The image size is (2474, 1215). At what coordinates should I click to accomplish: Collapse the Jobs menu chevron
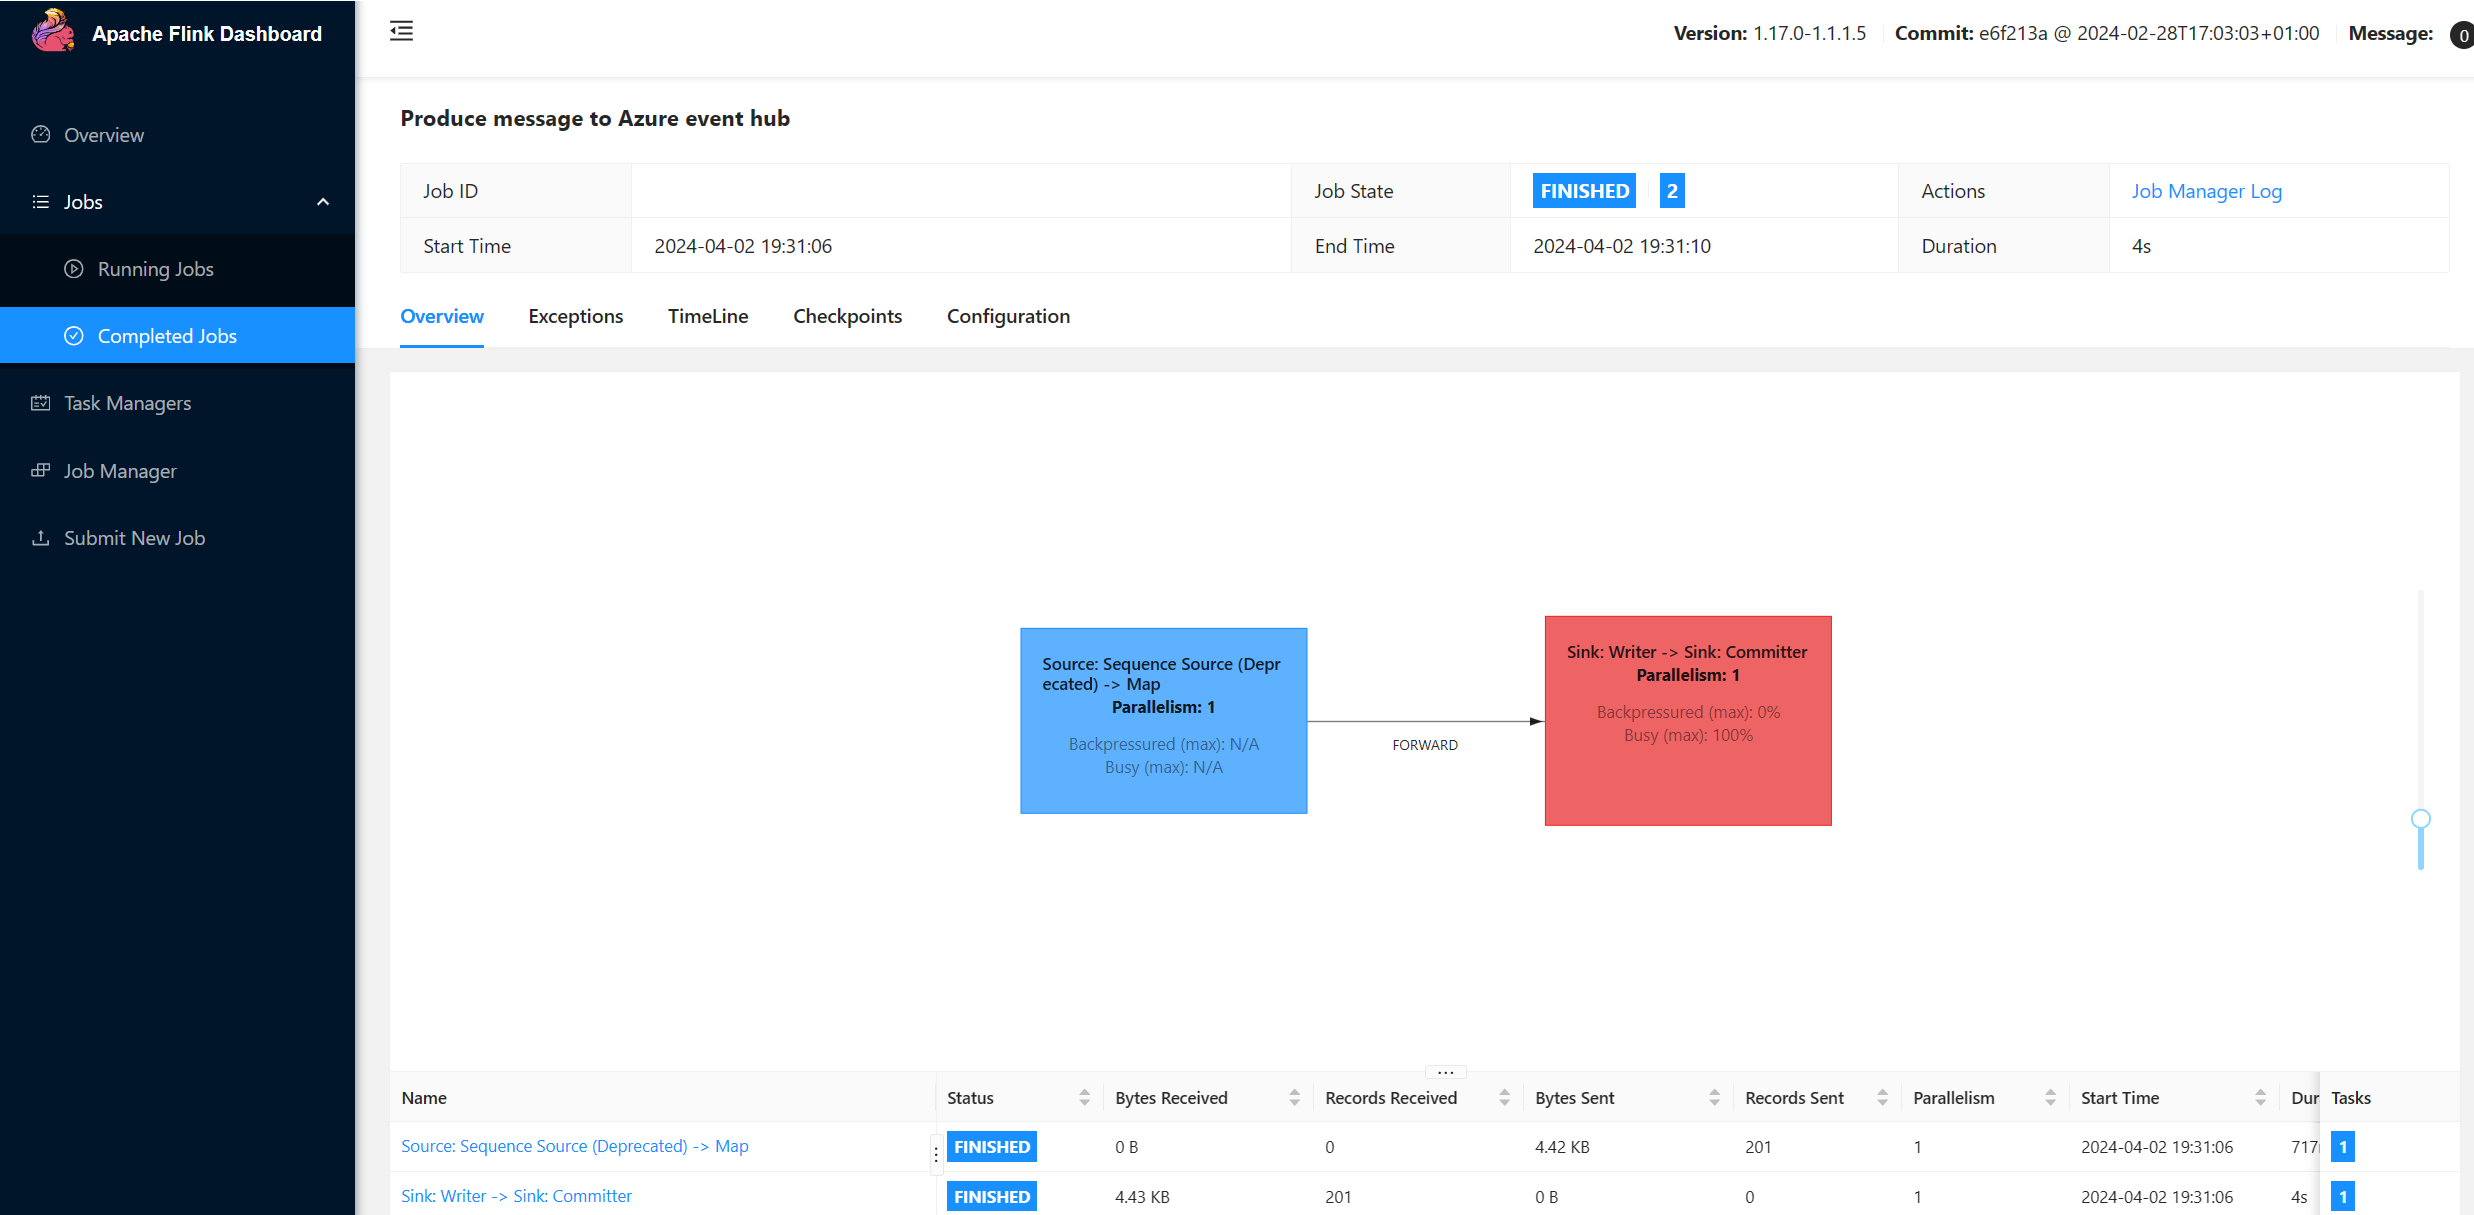[323, 202]
